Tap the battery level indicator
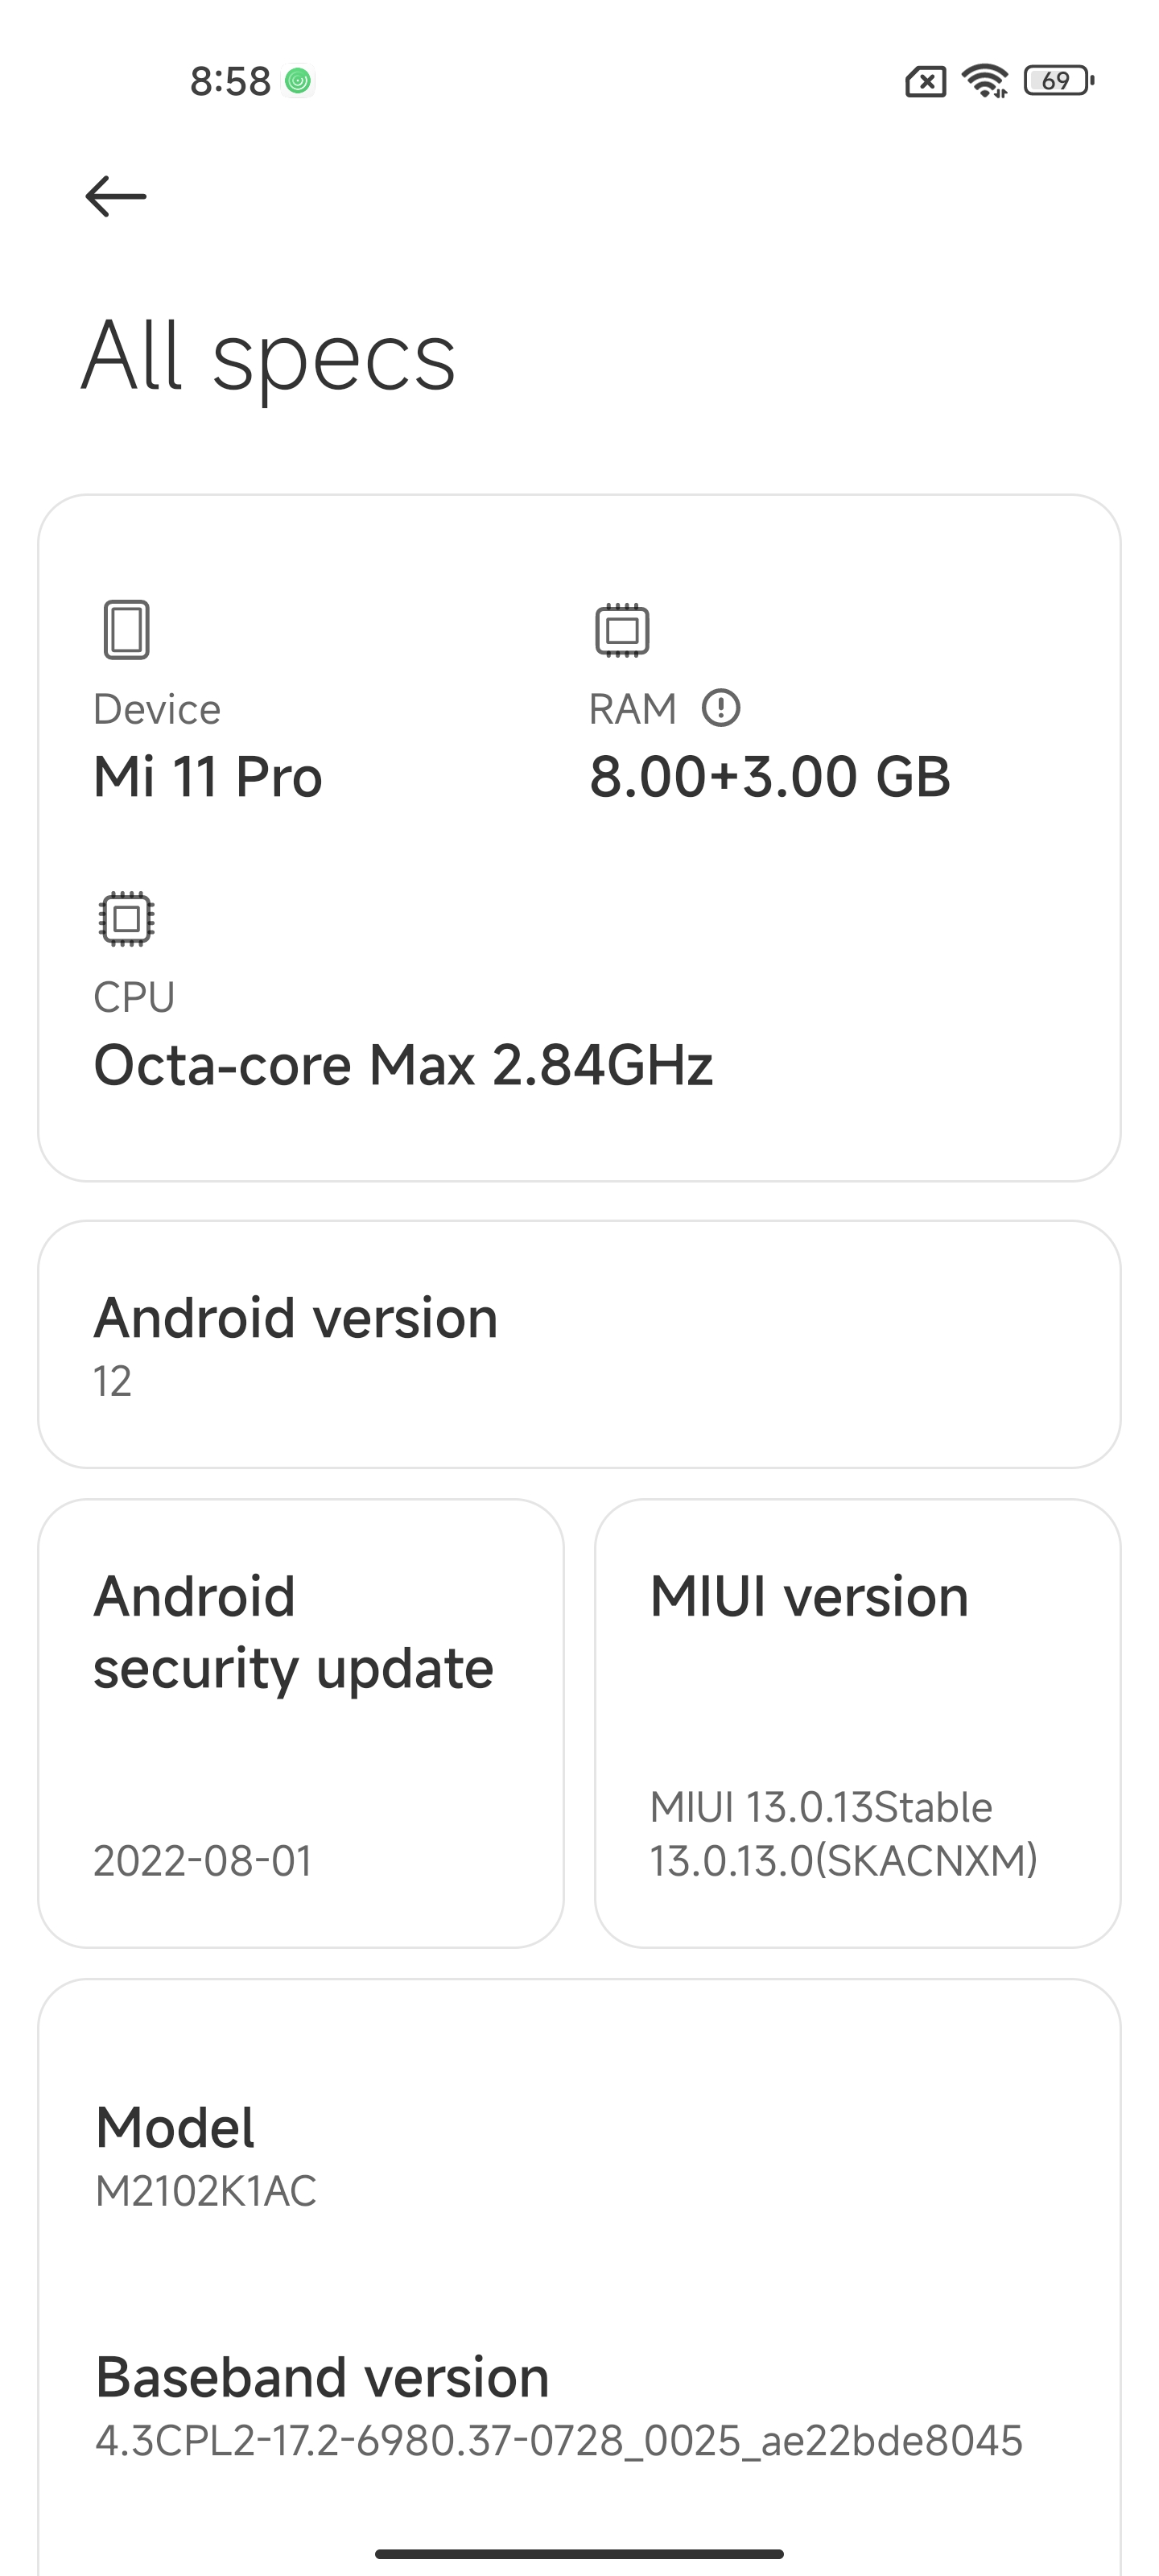The width and height of the screenshot is (1159, 2576). (1058, 80)
